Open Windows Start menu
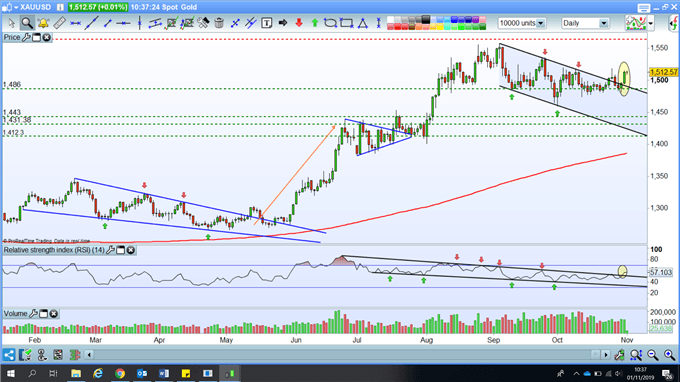 pos(10,373)
